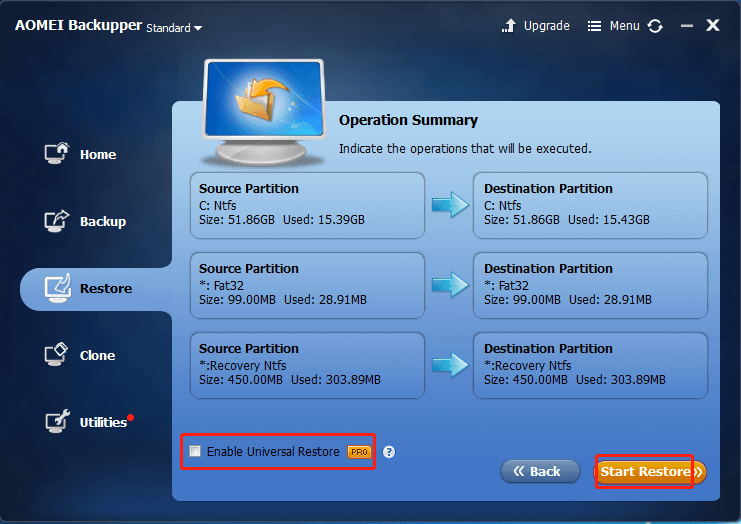
Task: Open the Home tab
Action: coord(98,155)
